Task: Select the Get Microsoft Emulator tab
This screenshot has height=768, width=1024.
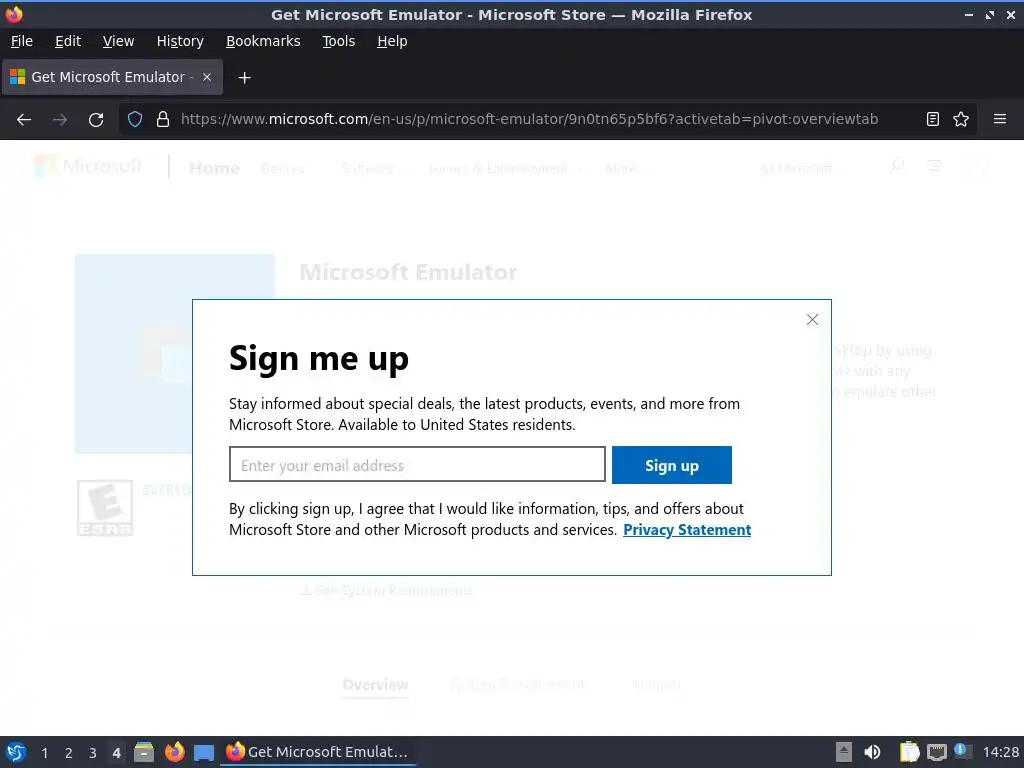Action: pos(112,77)
